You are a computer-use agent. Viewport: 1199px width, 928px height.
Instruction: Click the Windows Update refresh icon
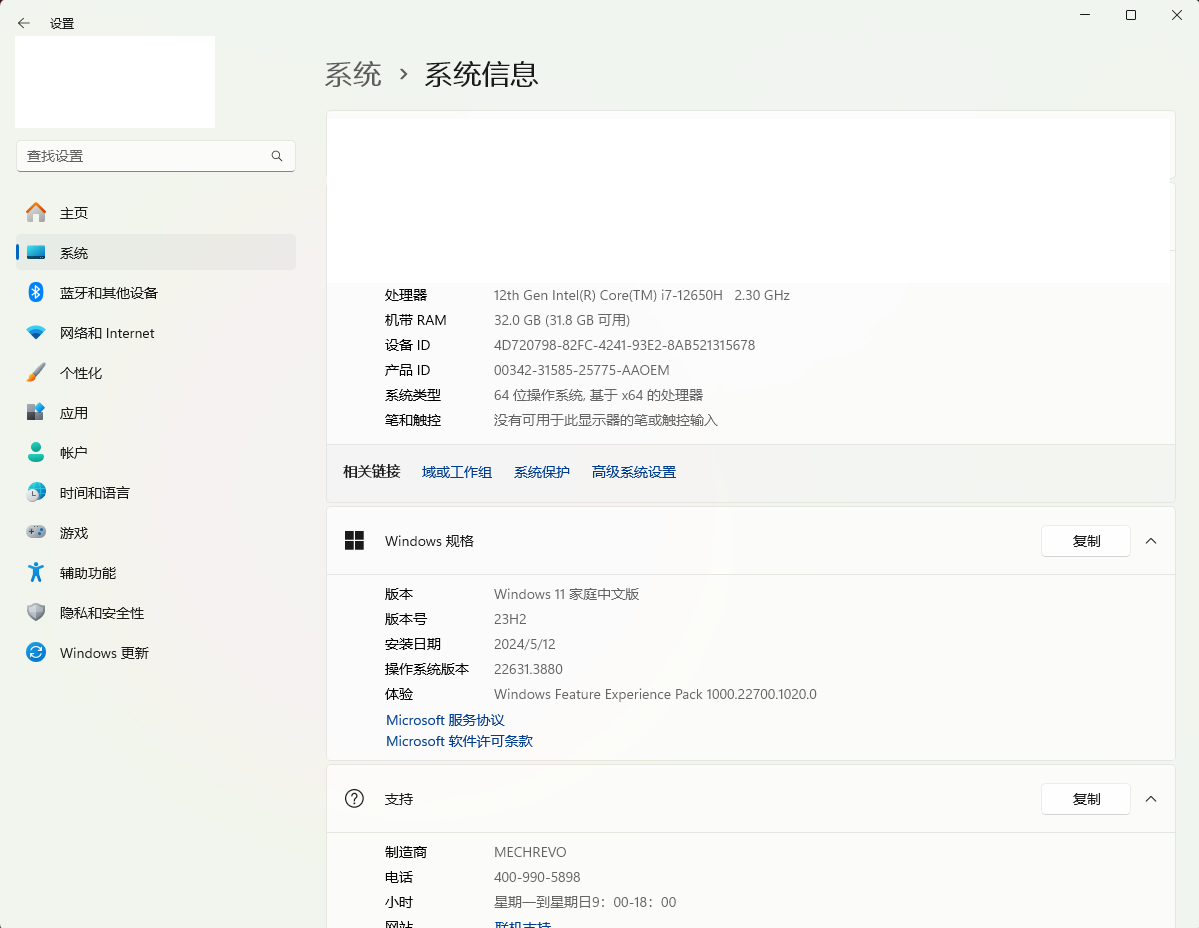coord(36,652)
